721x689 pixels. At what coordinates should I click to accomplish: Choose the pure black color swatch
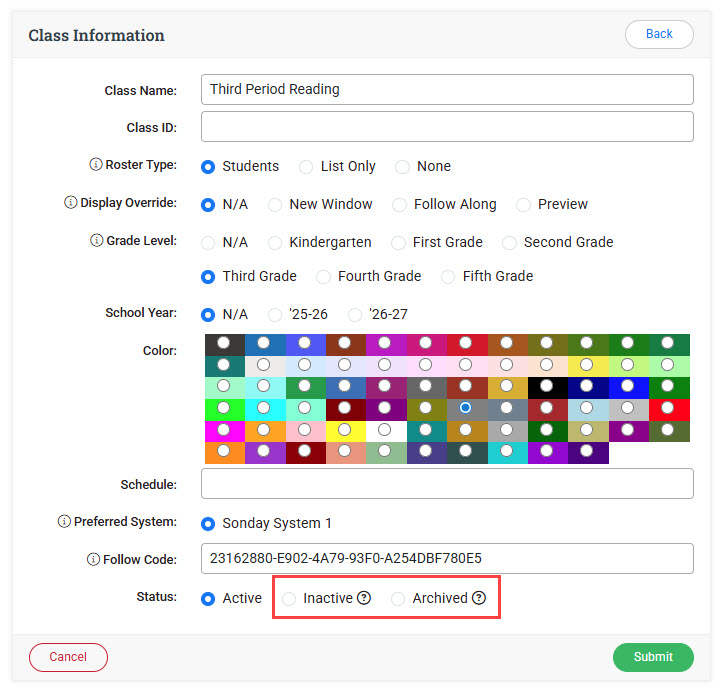[x=547, y=387]
